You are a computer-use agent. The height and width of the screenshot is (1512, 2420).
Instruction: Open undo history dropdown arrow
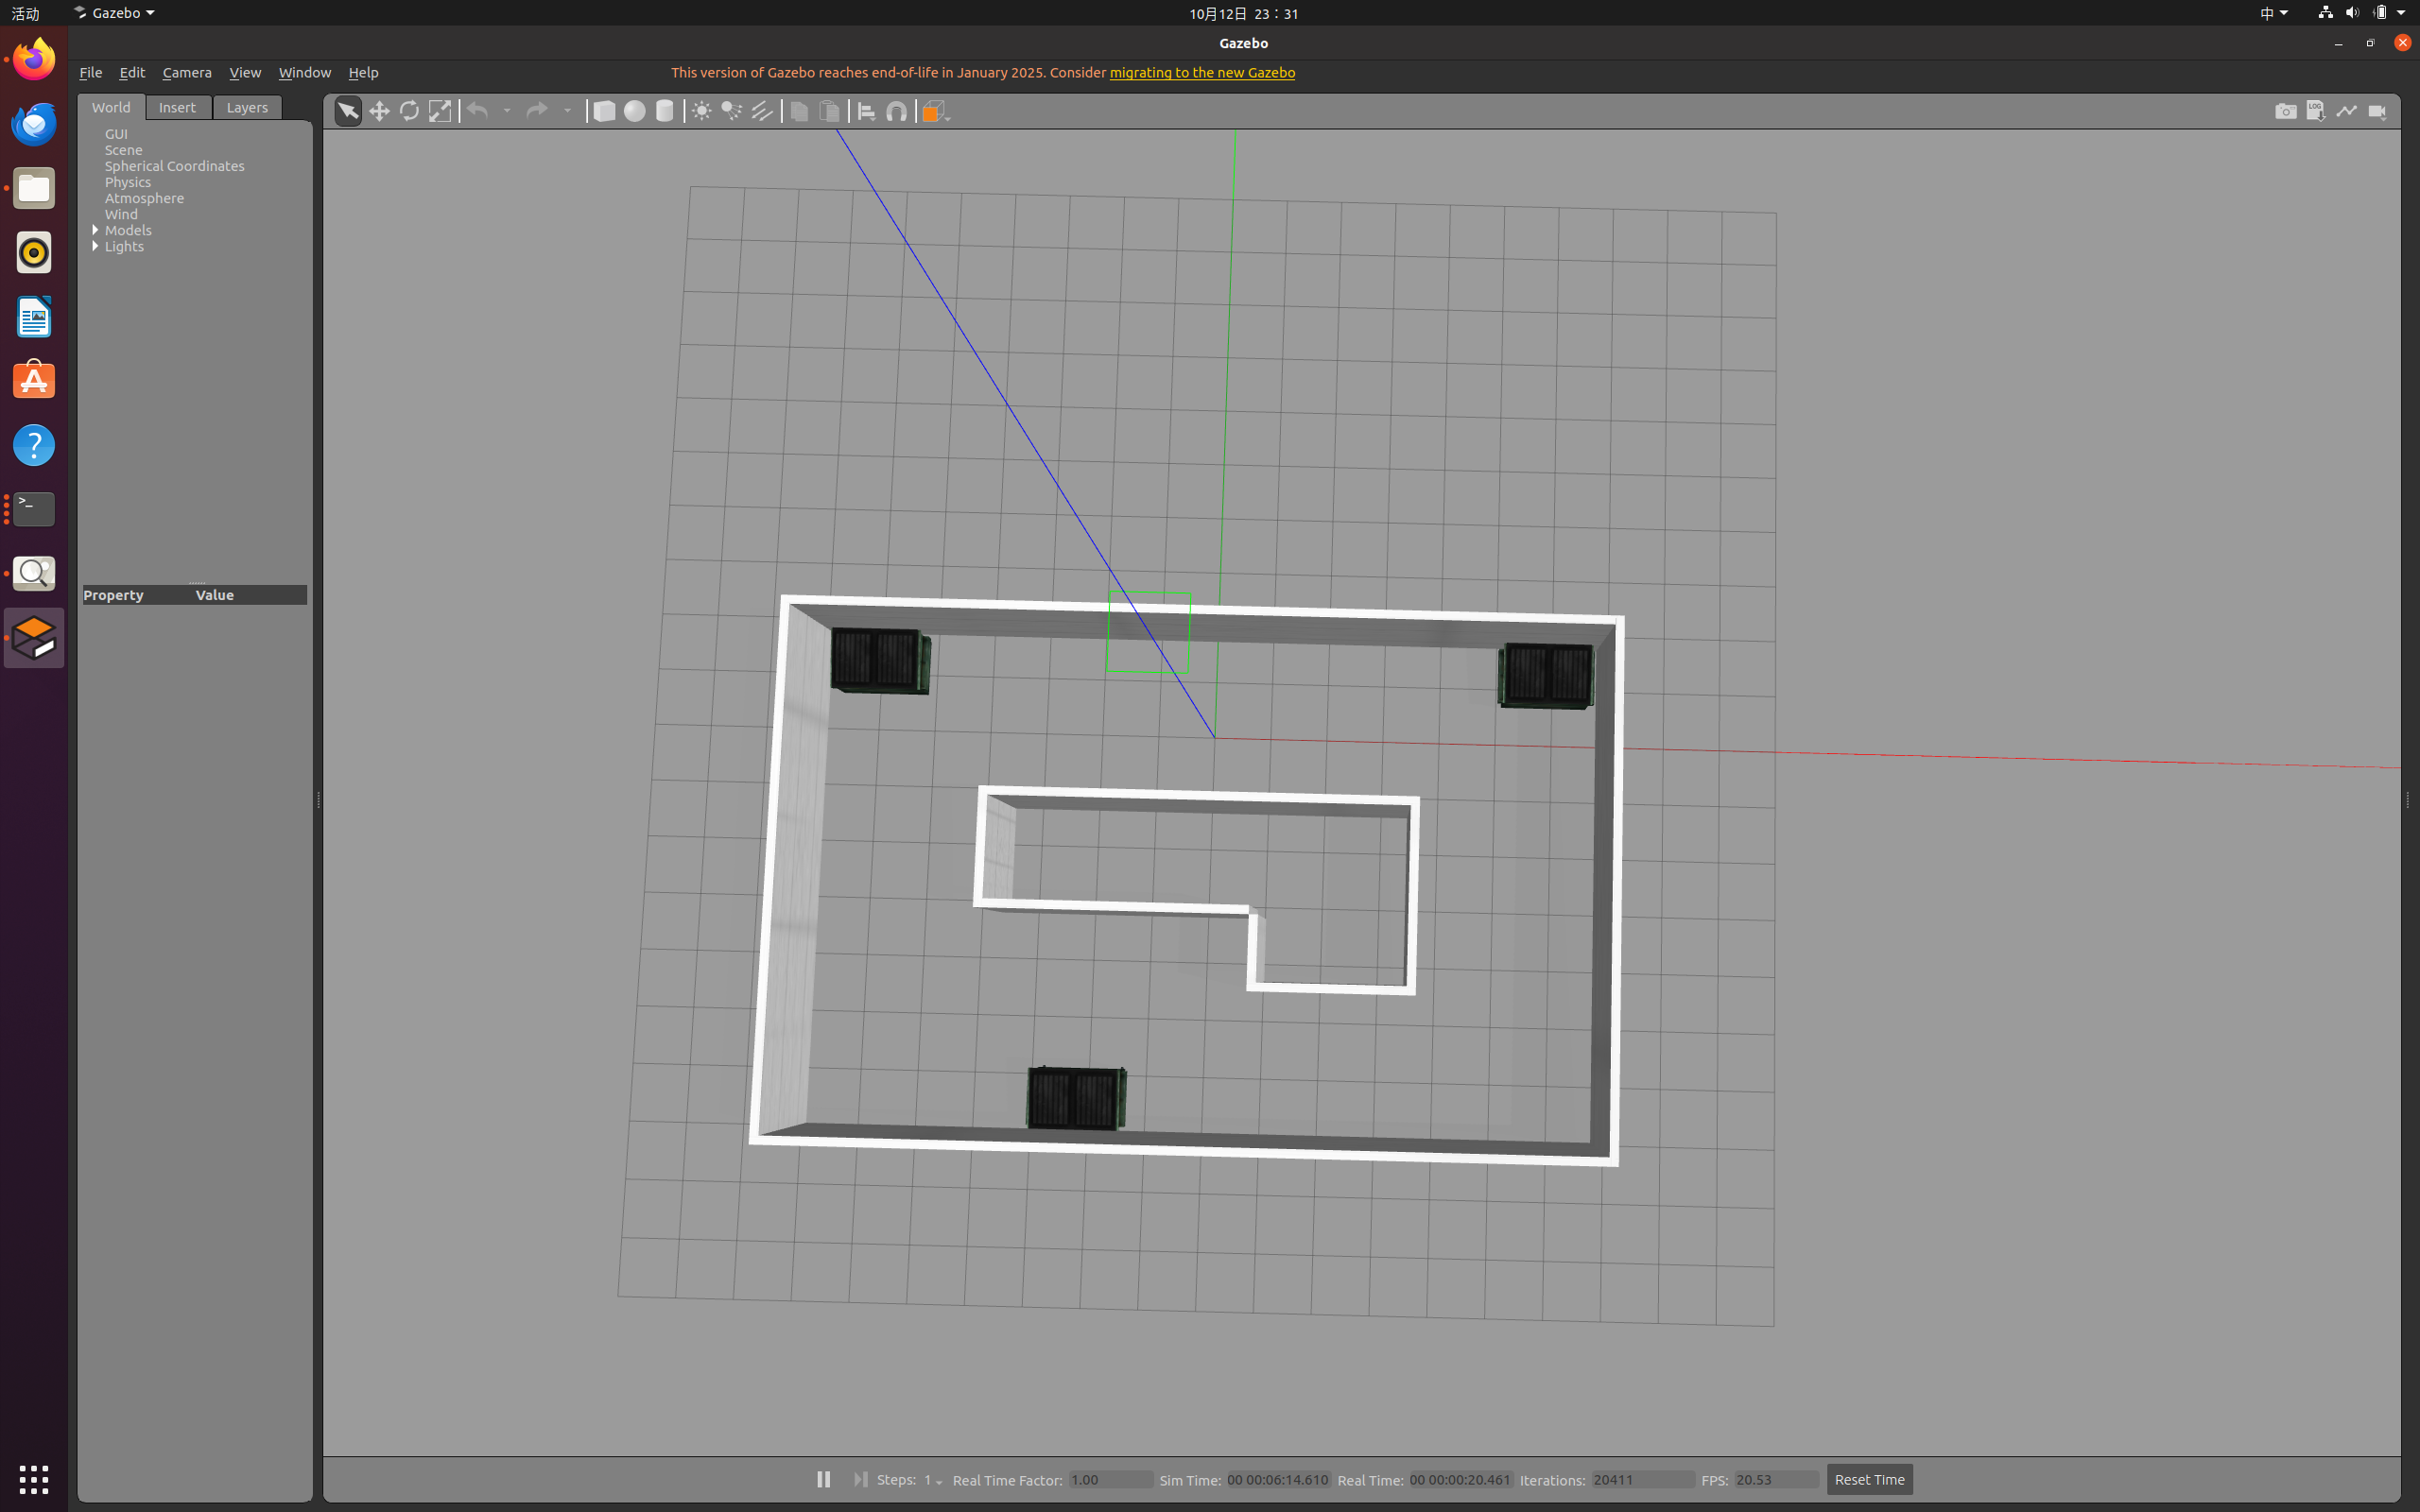point(507,111)
